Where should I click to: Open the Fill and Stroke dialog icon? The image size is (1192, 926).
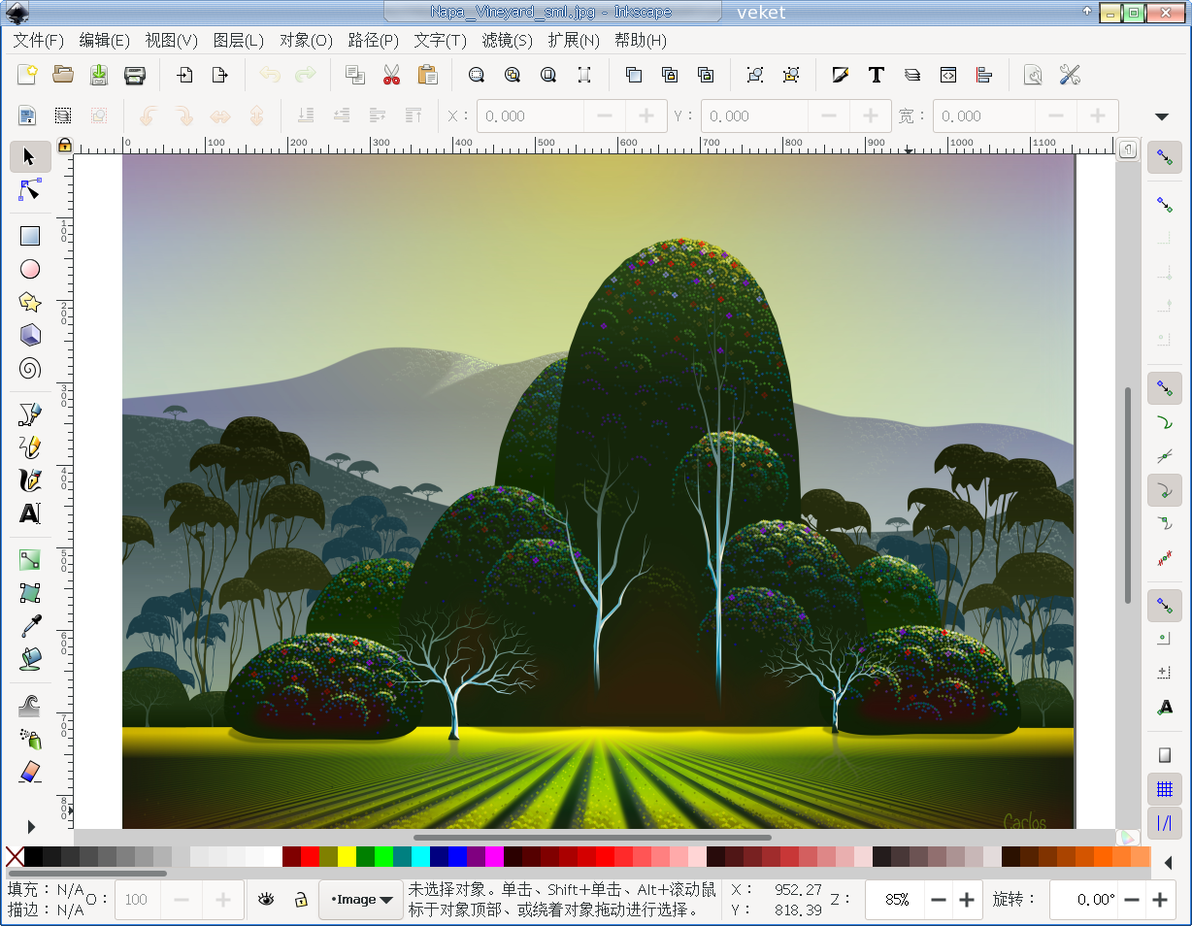840,75
